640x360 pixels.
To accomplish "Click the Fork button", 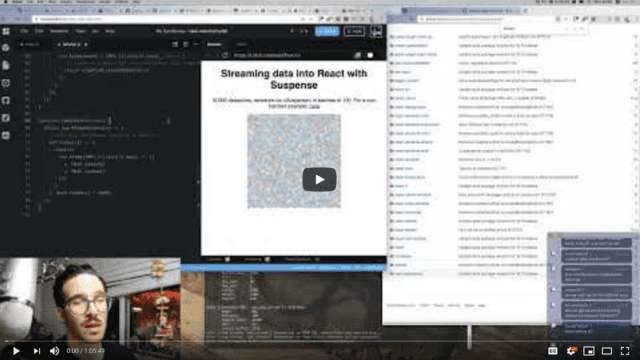I will [354, 31].
